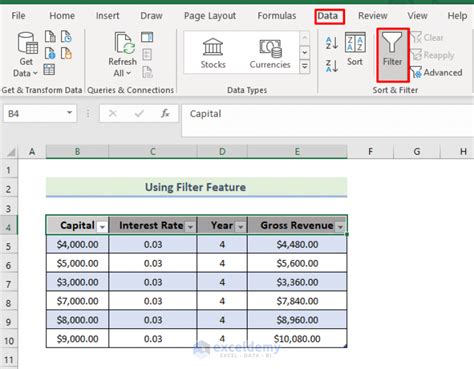
Task: Select column G header
Action: coord(417,152)
